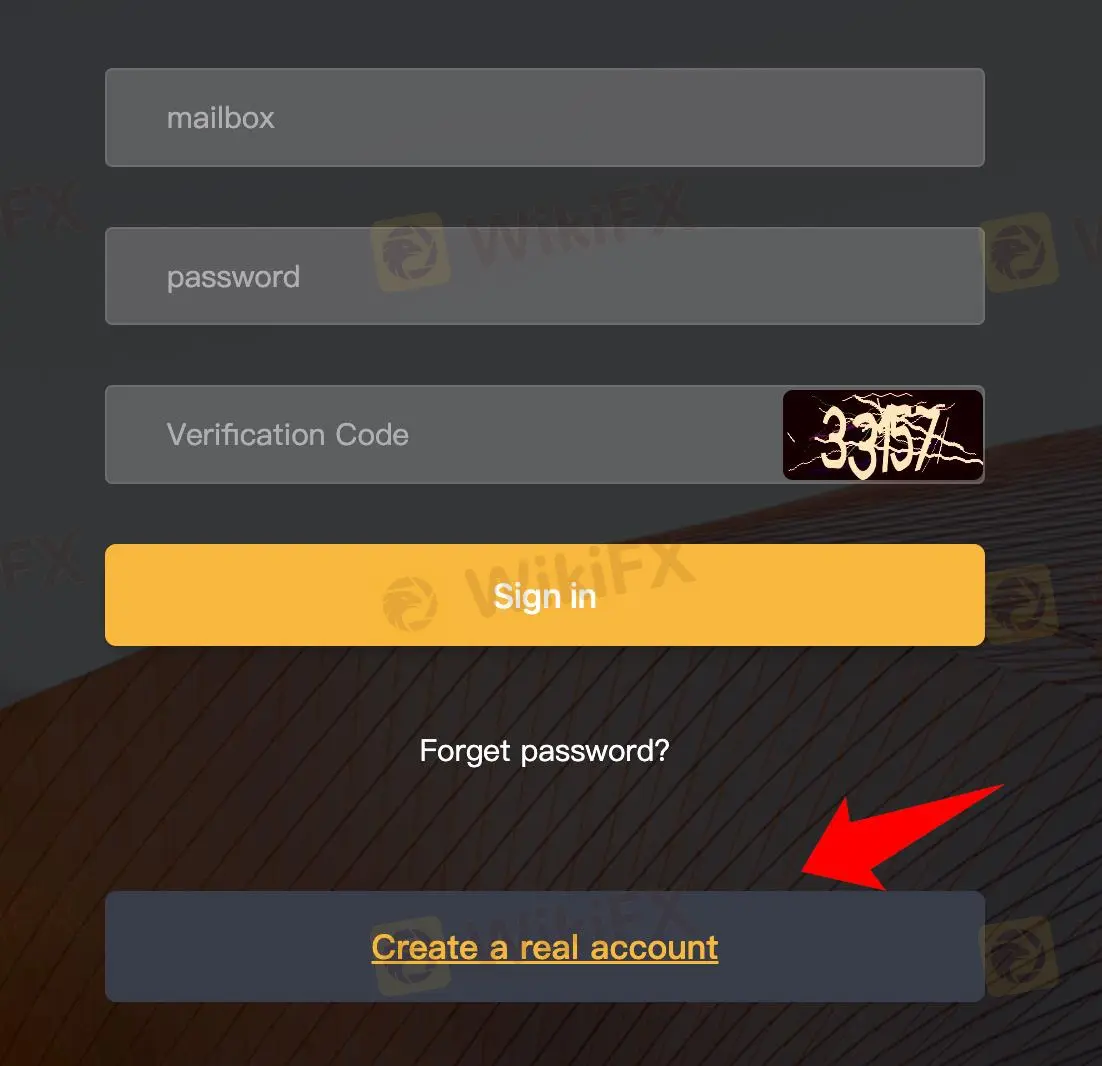This screenshot has width=1102, height=1066.
Task: Click the red arrow annotation
Action: point(902,838)
